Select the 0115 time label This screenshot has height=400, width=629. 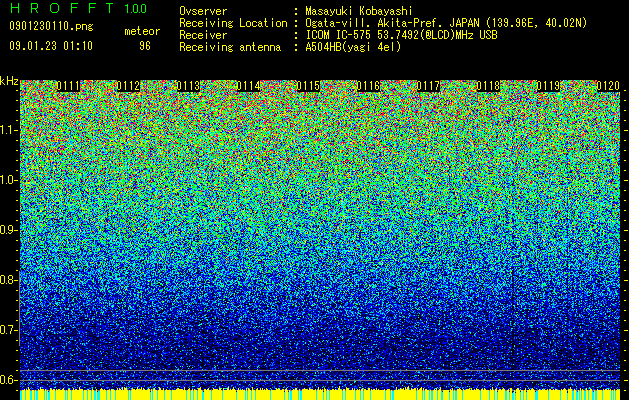tap(308, 86)
